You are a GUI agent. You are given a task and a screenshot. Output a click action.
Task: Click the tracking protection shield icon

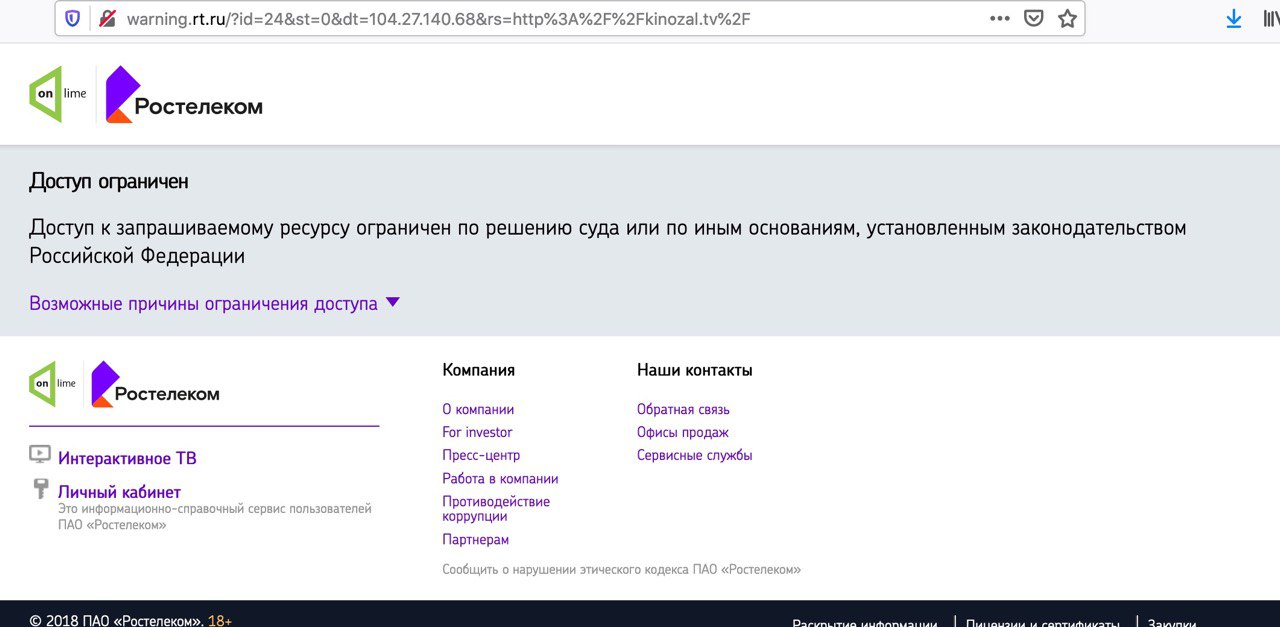[72, 18]
